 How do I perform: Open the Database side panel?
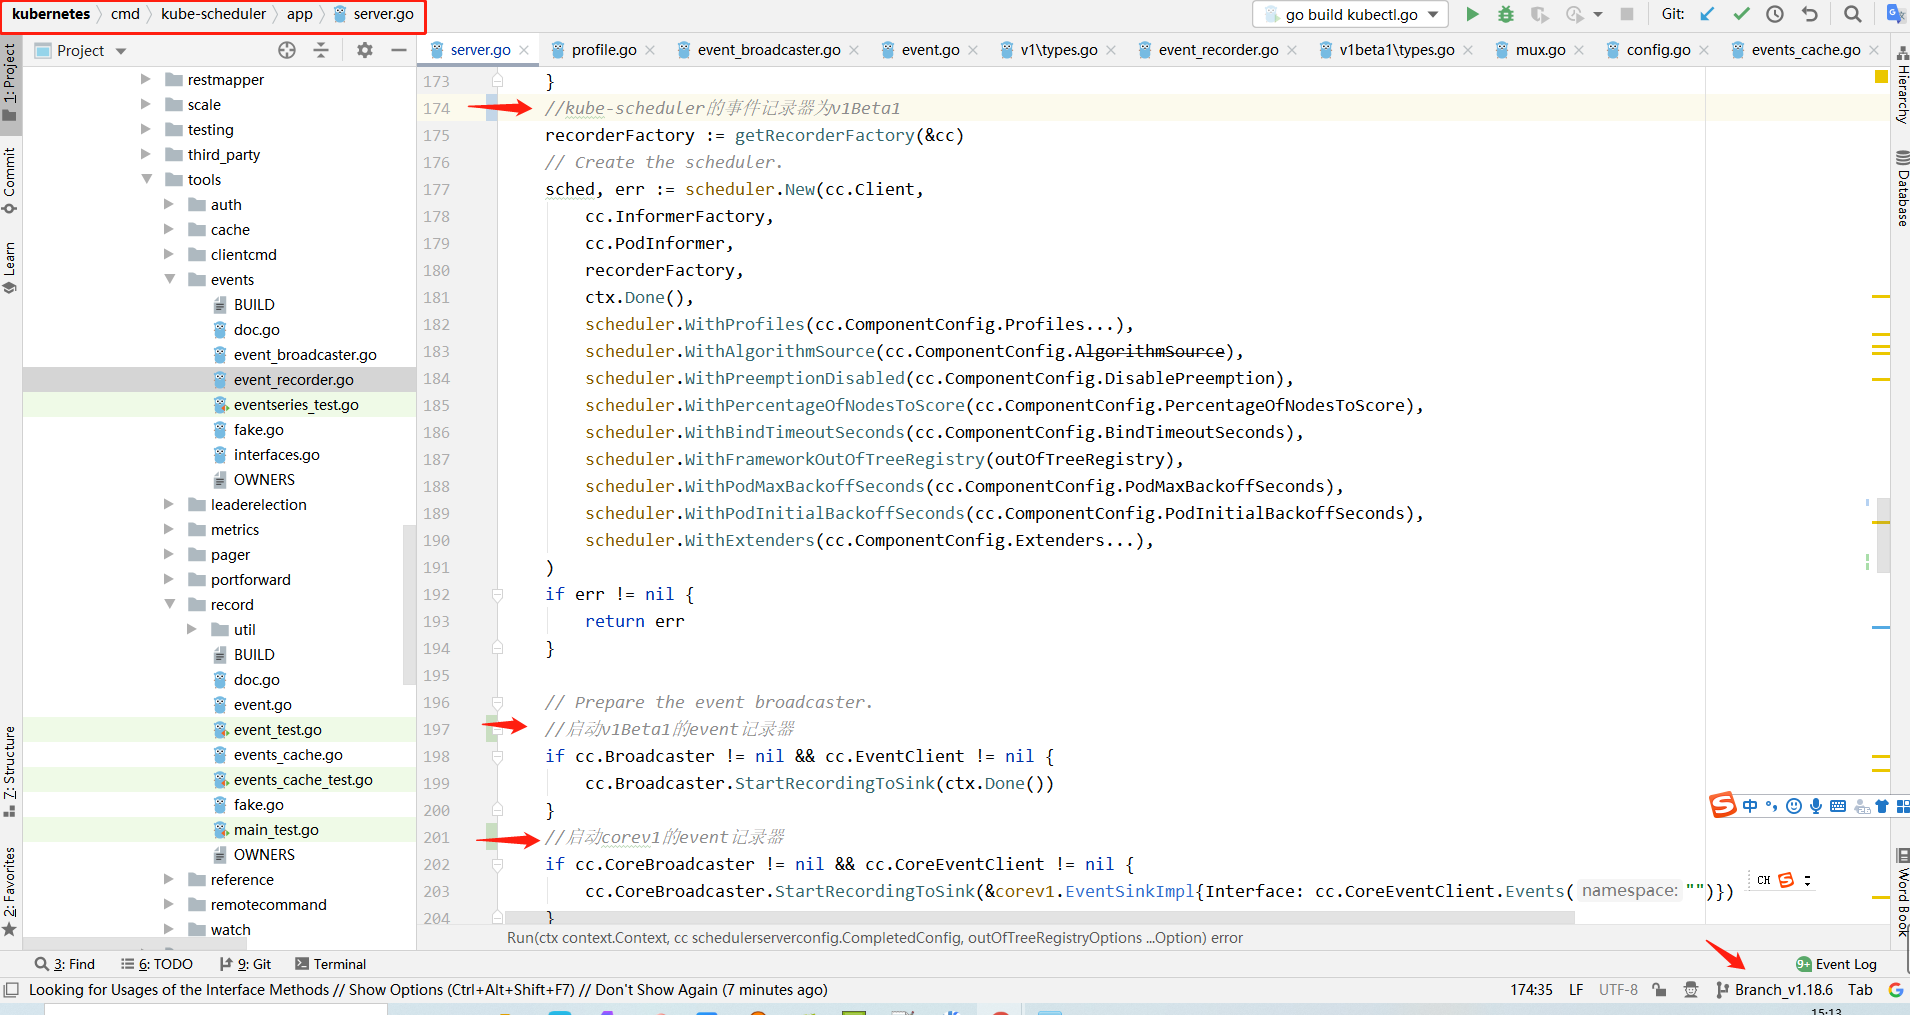click(x=1901, y=188)
